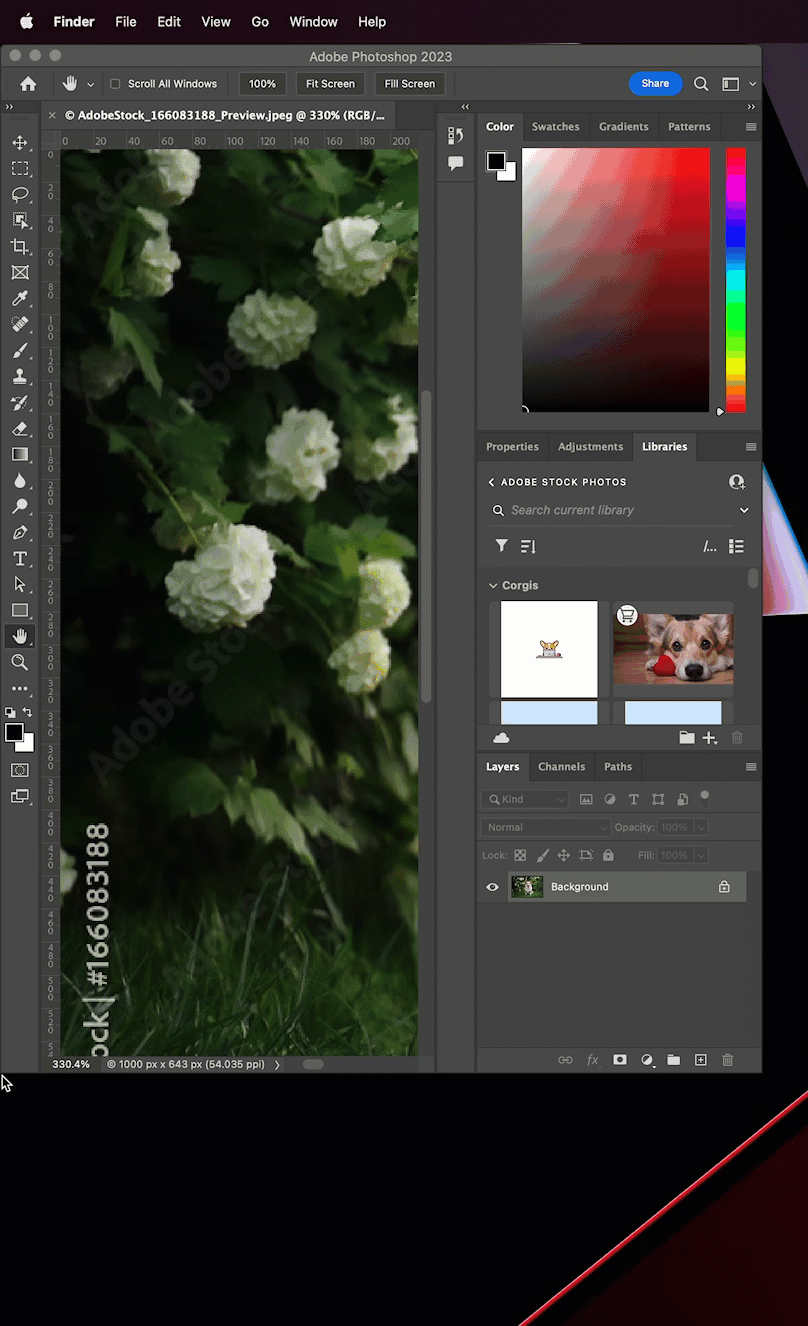Open the Hand tool preset picker
Viewport: 808px width, 1326px height.
coord(91,84)
